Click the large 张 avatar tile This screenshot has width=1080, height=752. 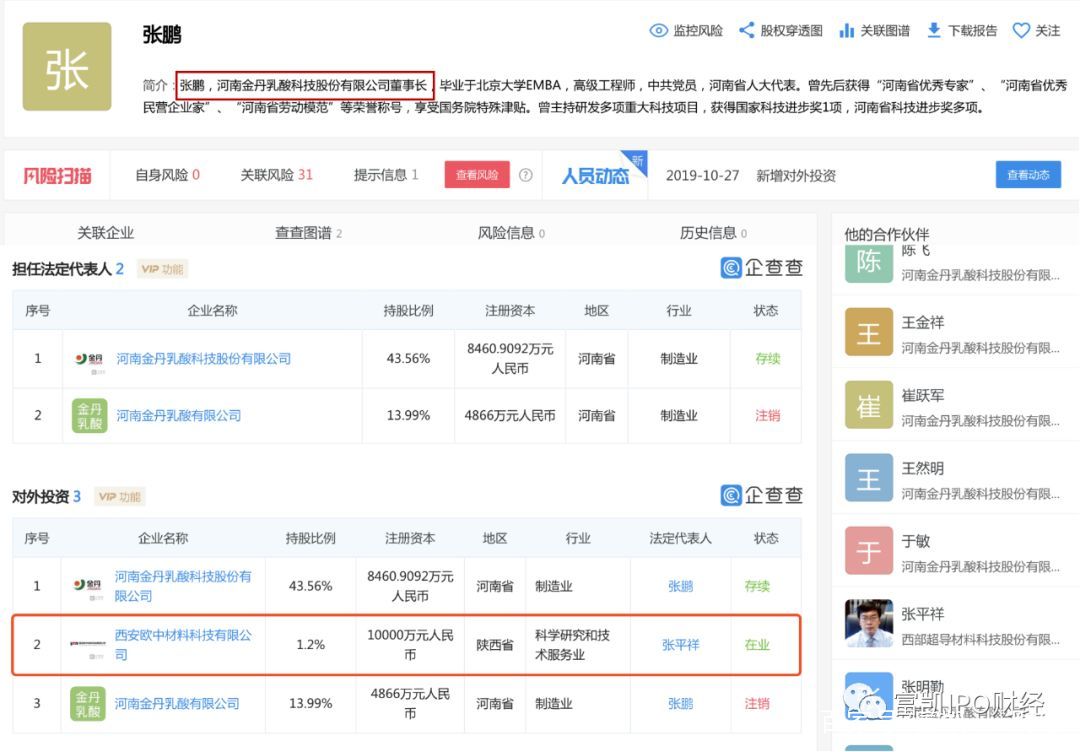coord(67,67)
